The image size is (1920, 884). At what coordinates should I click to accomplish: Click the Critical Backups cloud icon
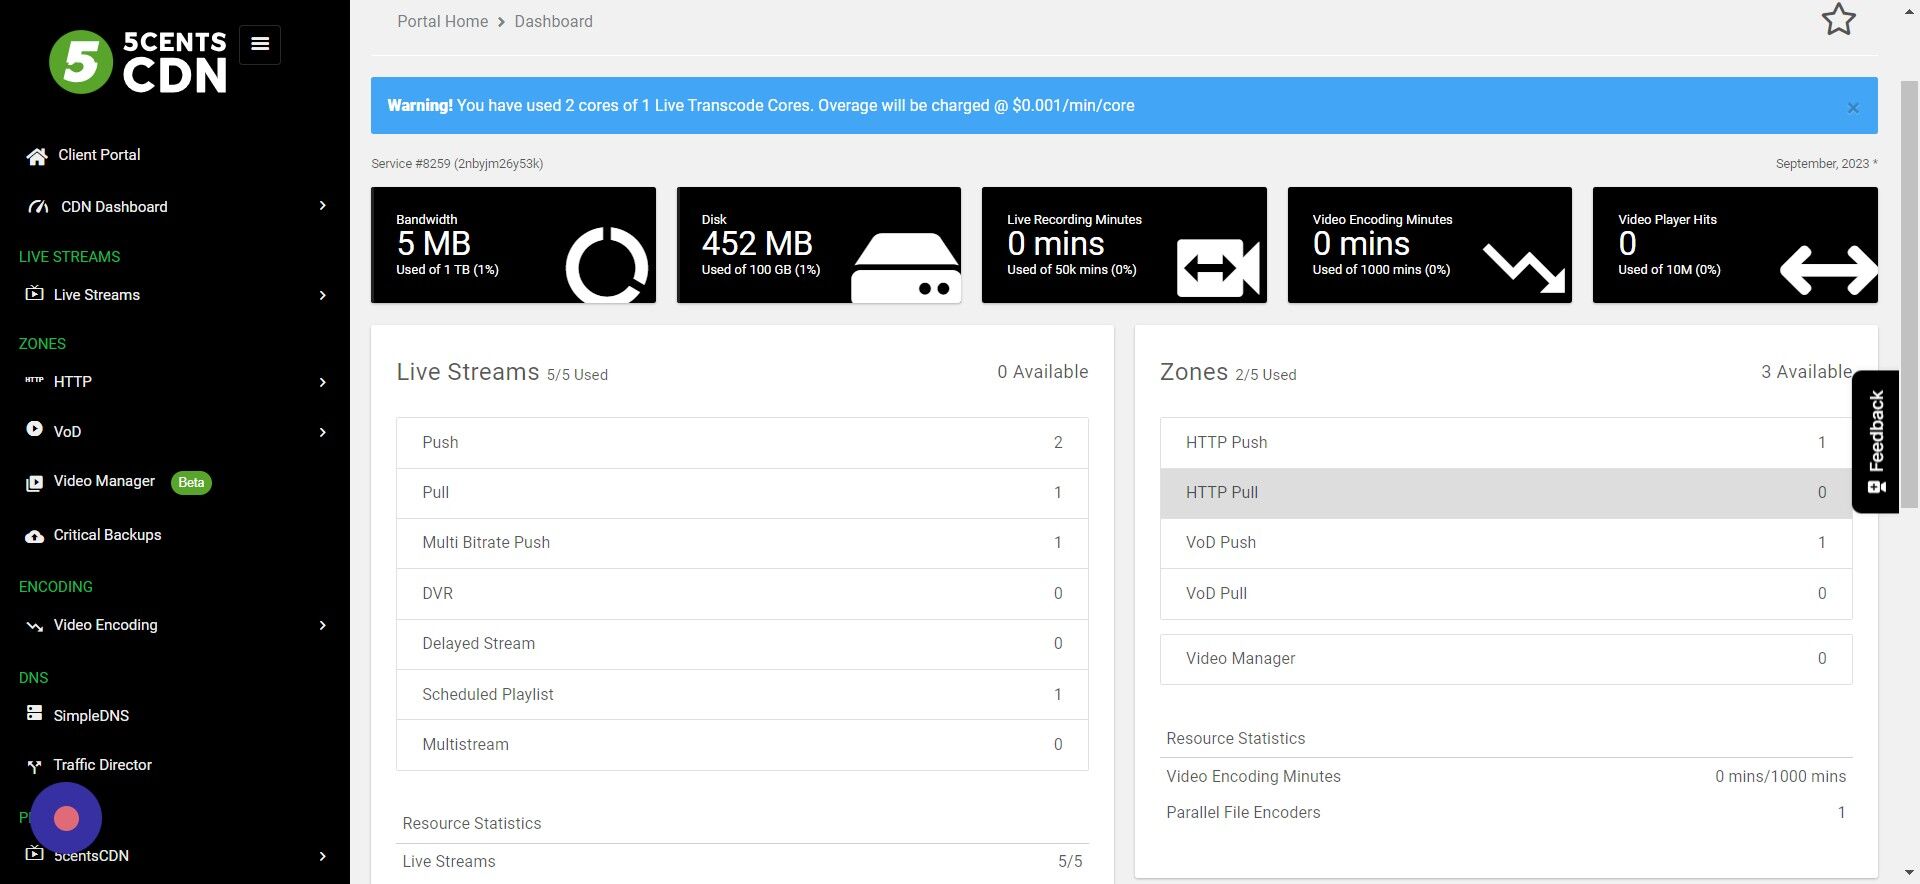point(34,536)
